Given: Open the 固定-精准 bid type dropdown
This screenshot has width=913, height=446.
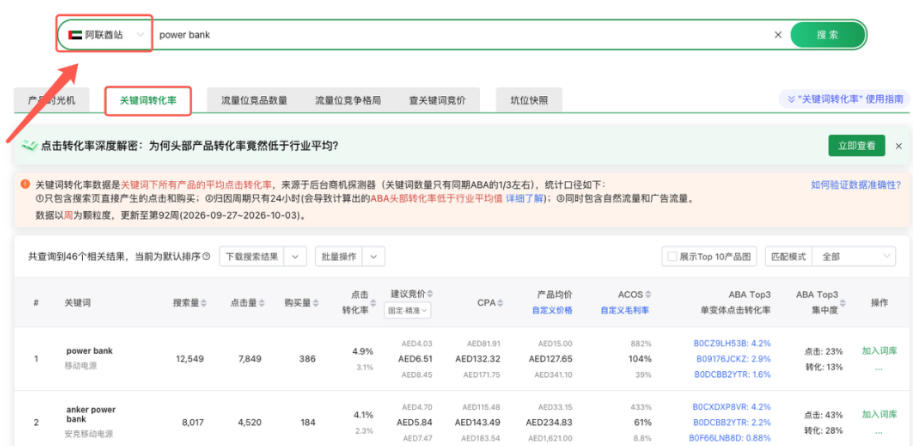Looking at the screenshot, I should click(408, 311).
